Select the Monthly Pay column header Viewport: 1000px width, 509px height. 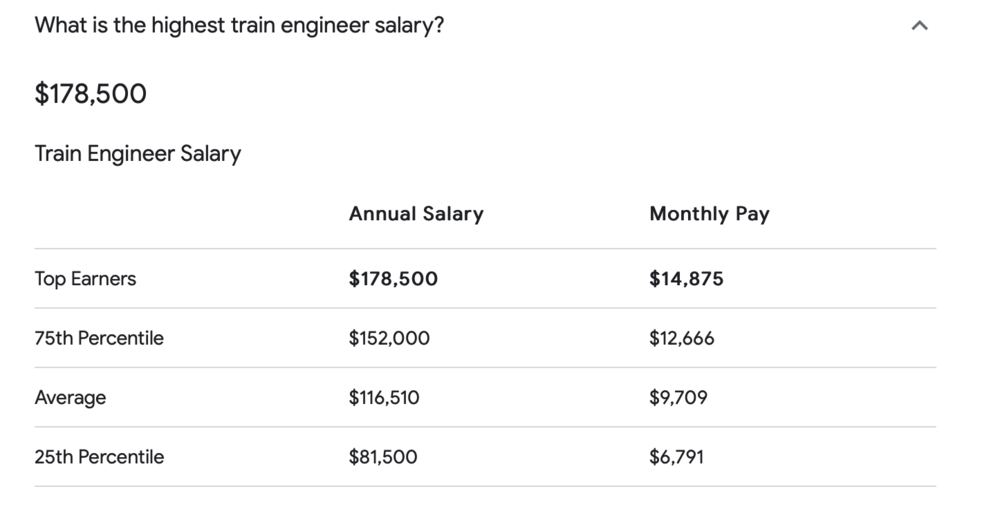(709, 213)
